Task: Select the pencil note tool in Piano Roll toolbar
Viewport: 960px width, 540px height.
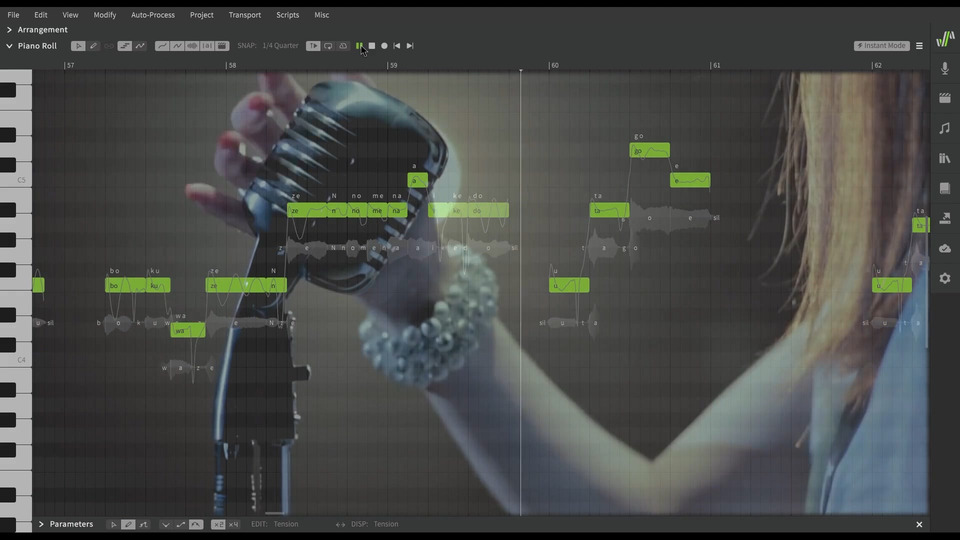Action: tap(94, 46)
